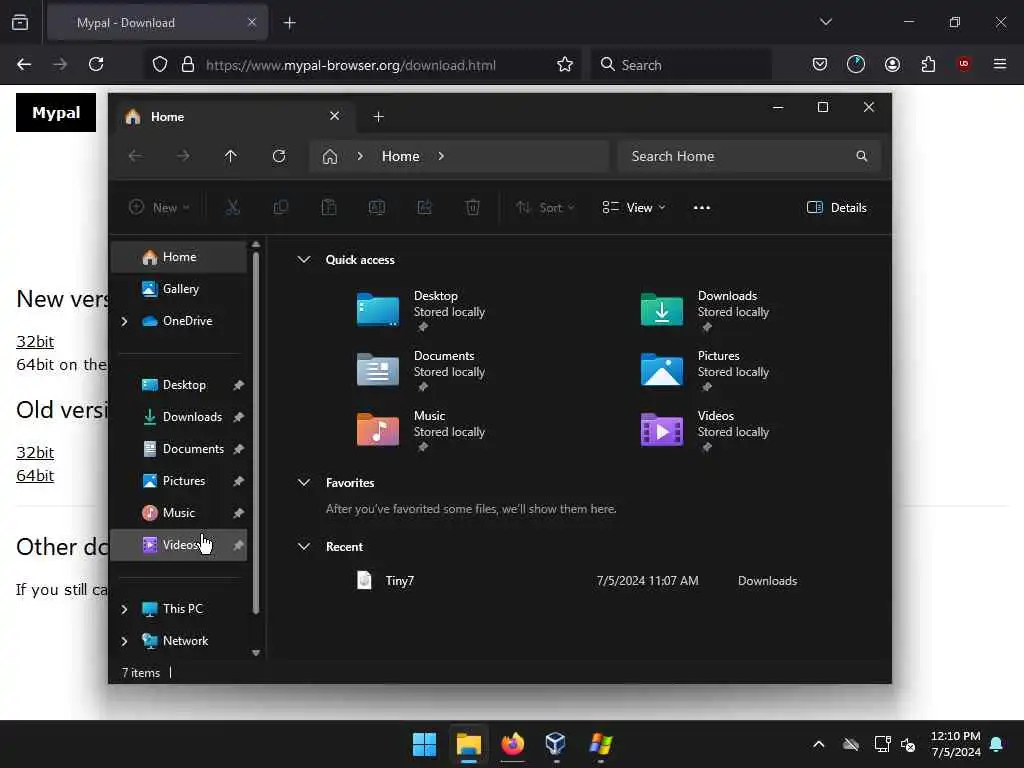Viewport: 1024px width, 768px height.
Task: Click the Mypal logo on webpage
Action: point(56,112)
